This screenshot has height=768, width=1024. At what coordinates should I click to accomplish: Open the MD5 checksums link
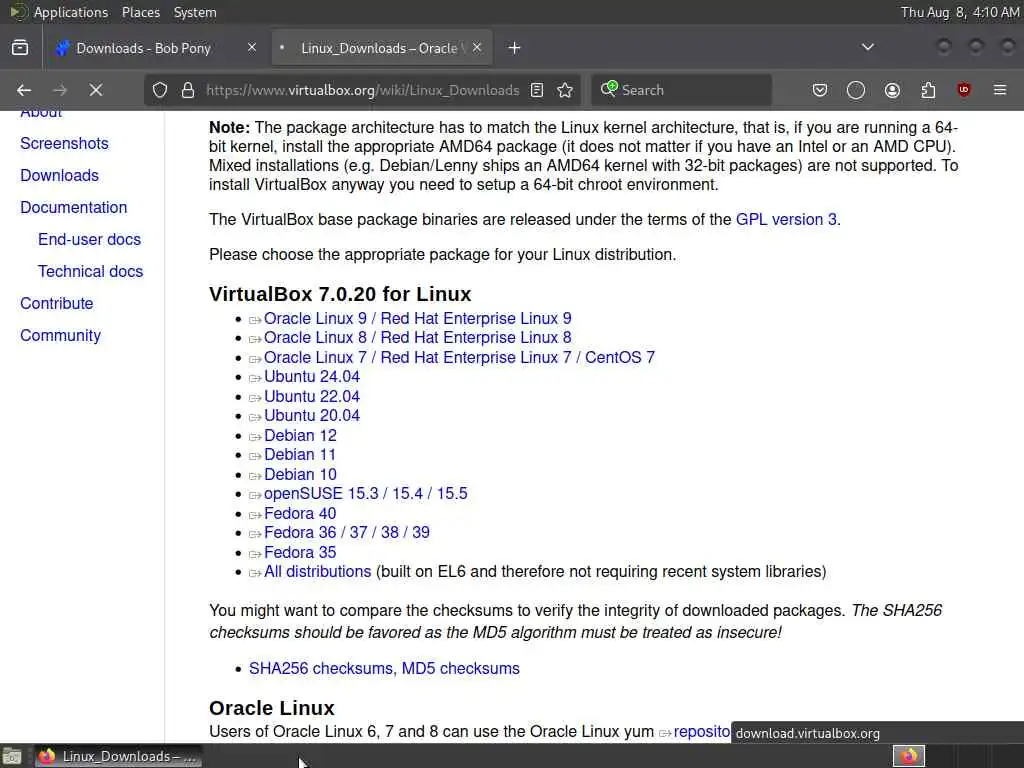[460, 669]
